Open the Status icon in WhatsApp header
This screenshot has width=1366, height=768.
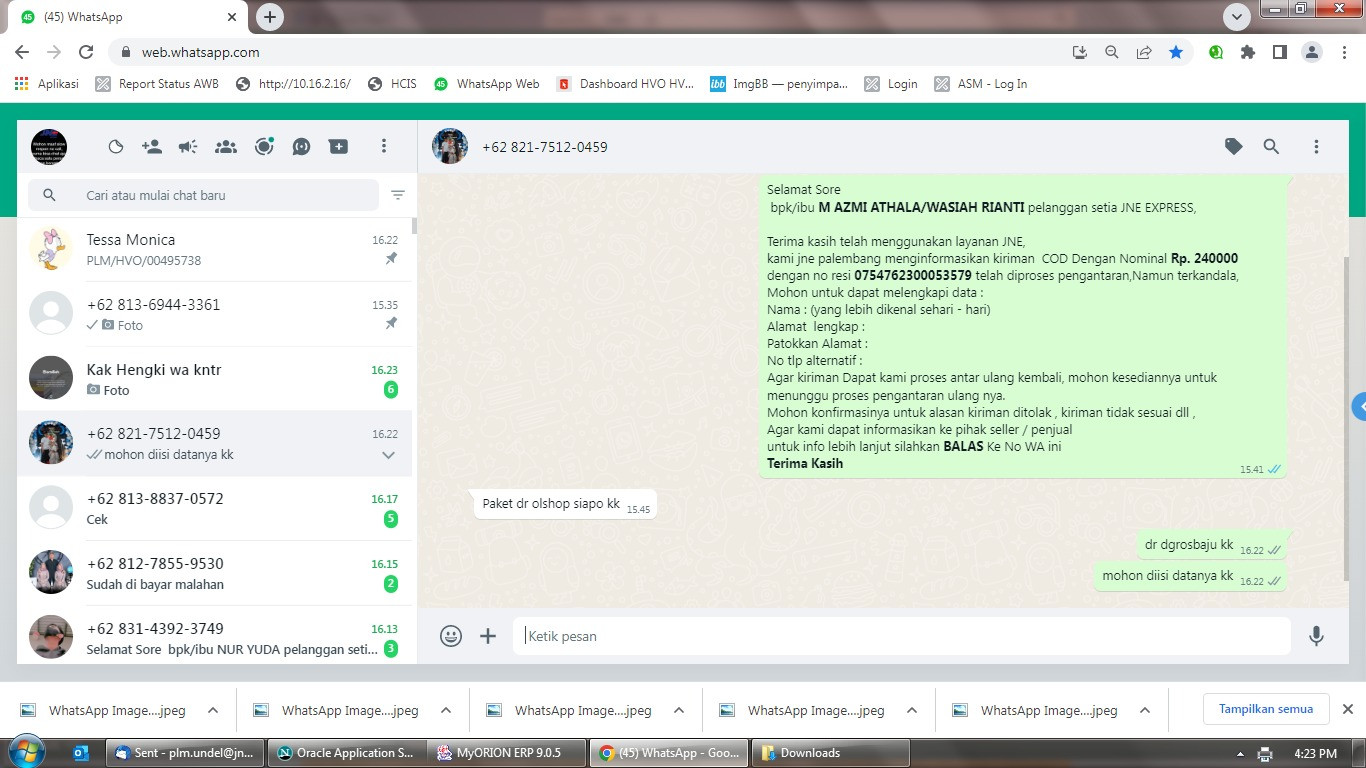point(116,147)
